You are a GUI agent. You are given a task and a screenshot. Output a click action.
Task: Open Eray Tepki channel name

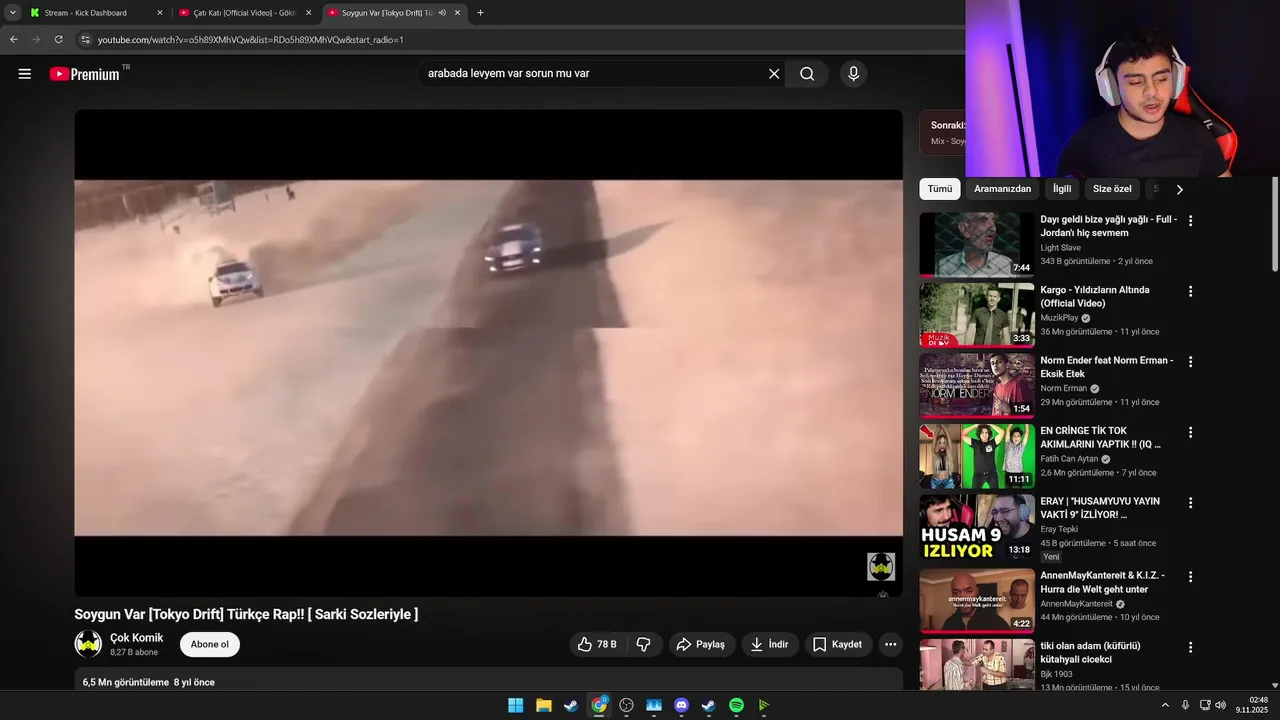click(1059, 529)
